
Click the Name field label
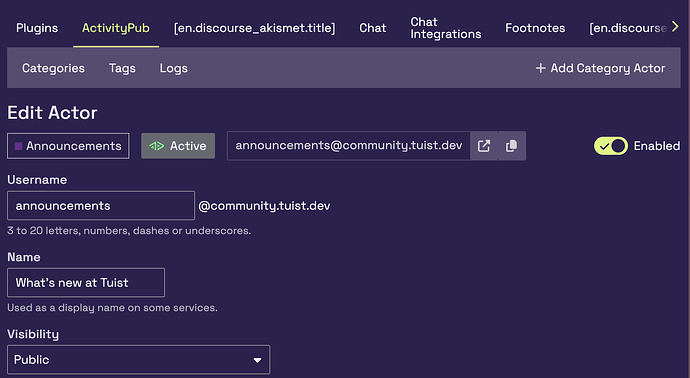(24, 257)
